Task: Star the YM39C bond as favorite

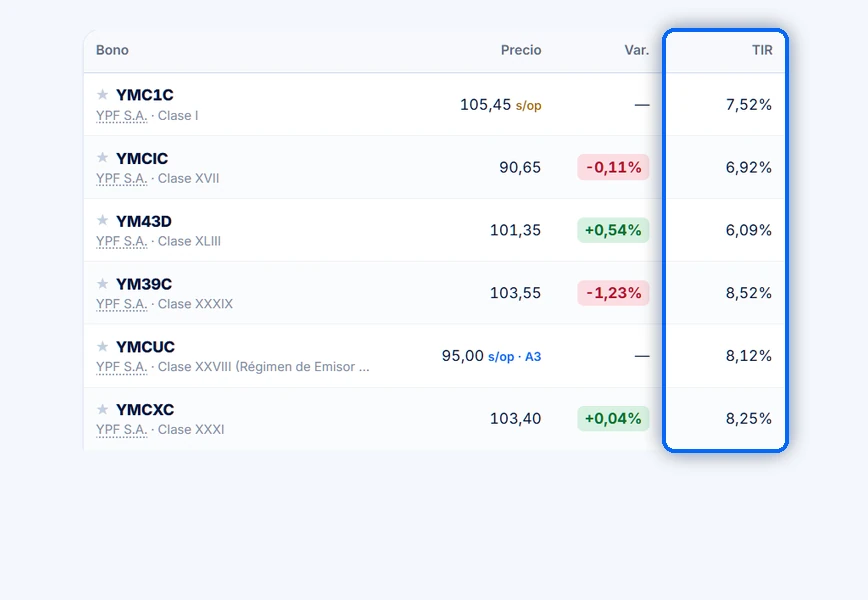Action: pyautogui.click(x=102, y=283)
